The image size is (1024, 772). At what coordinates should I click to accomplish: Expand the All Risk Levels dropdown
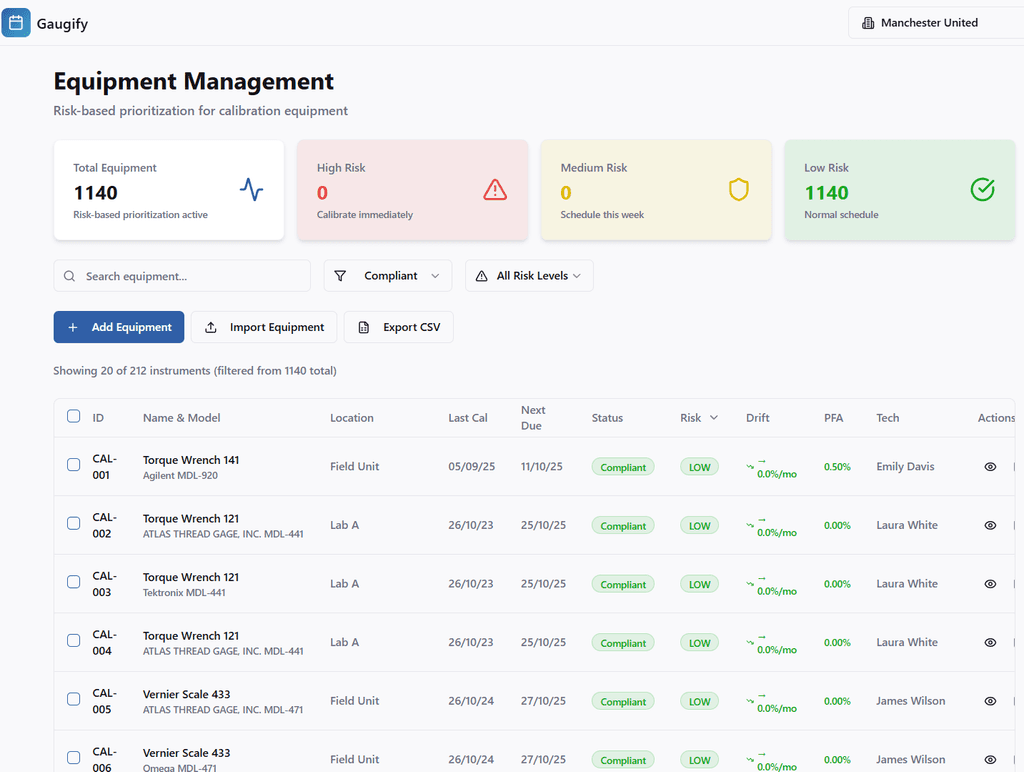(x=529, y=275)
